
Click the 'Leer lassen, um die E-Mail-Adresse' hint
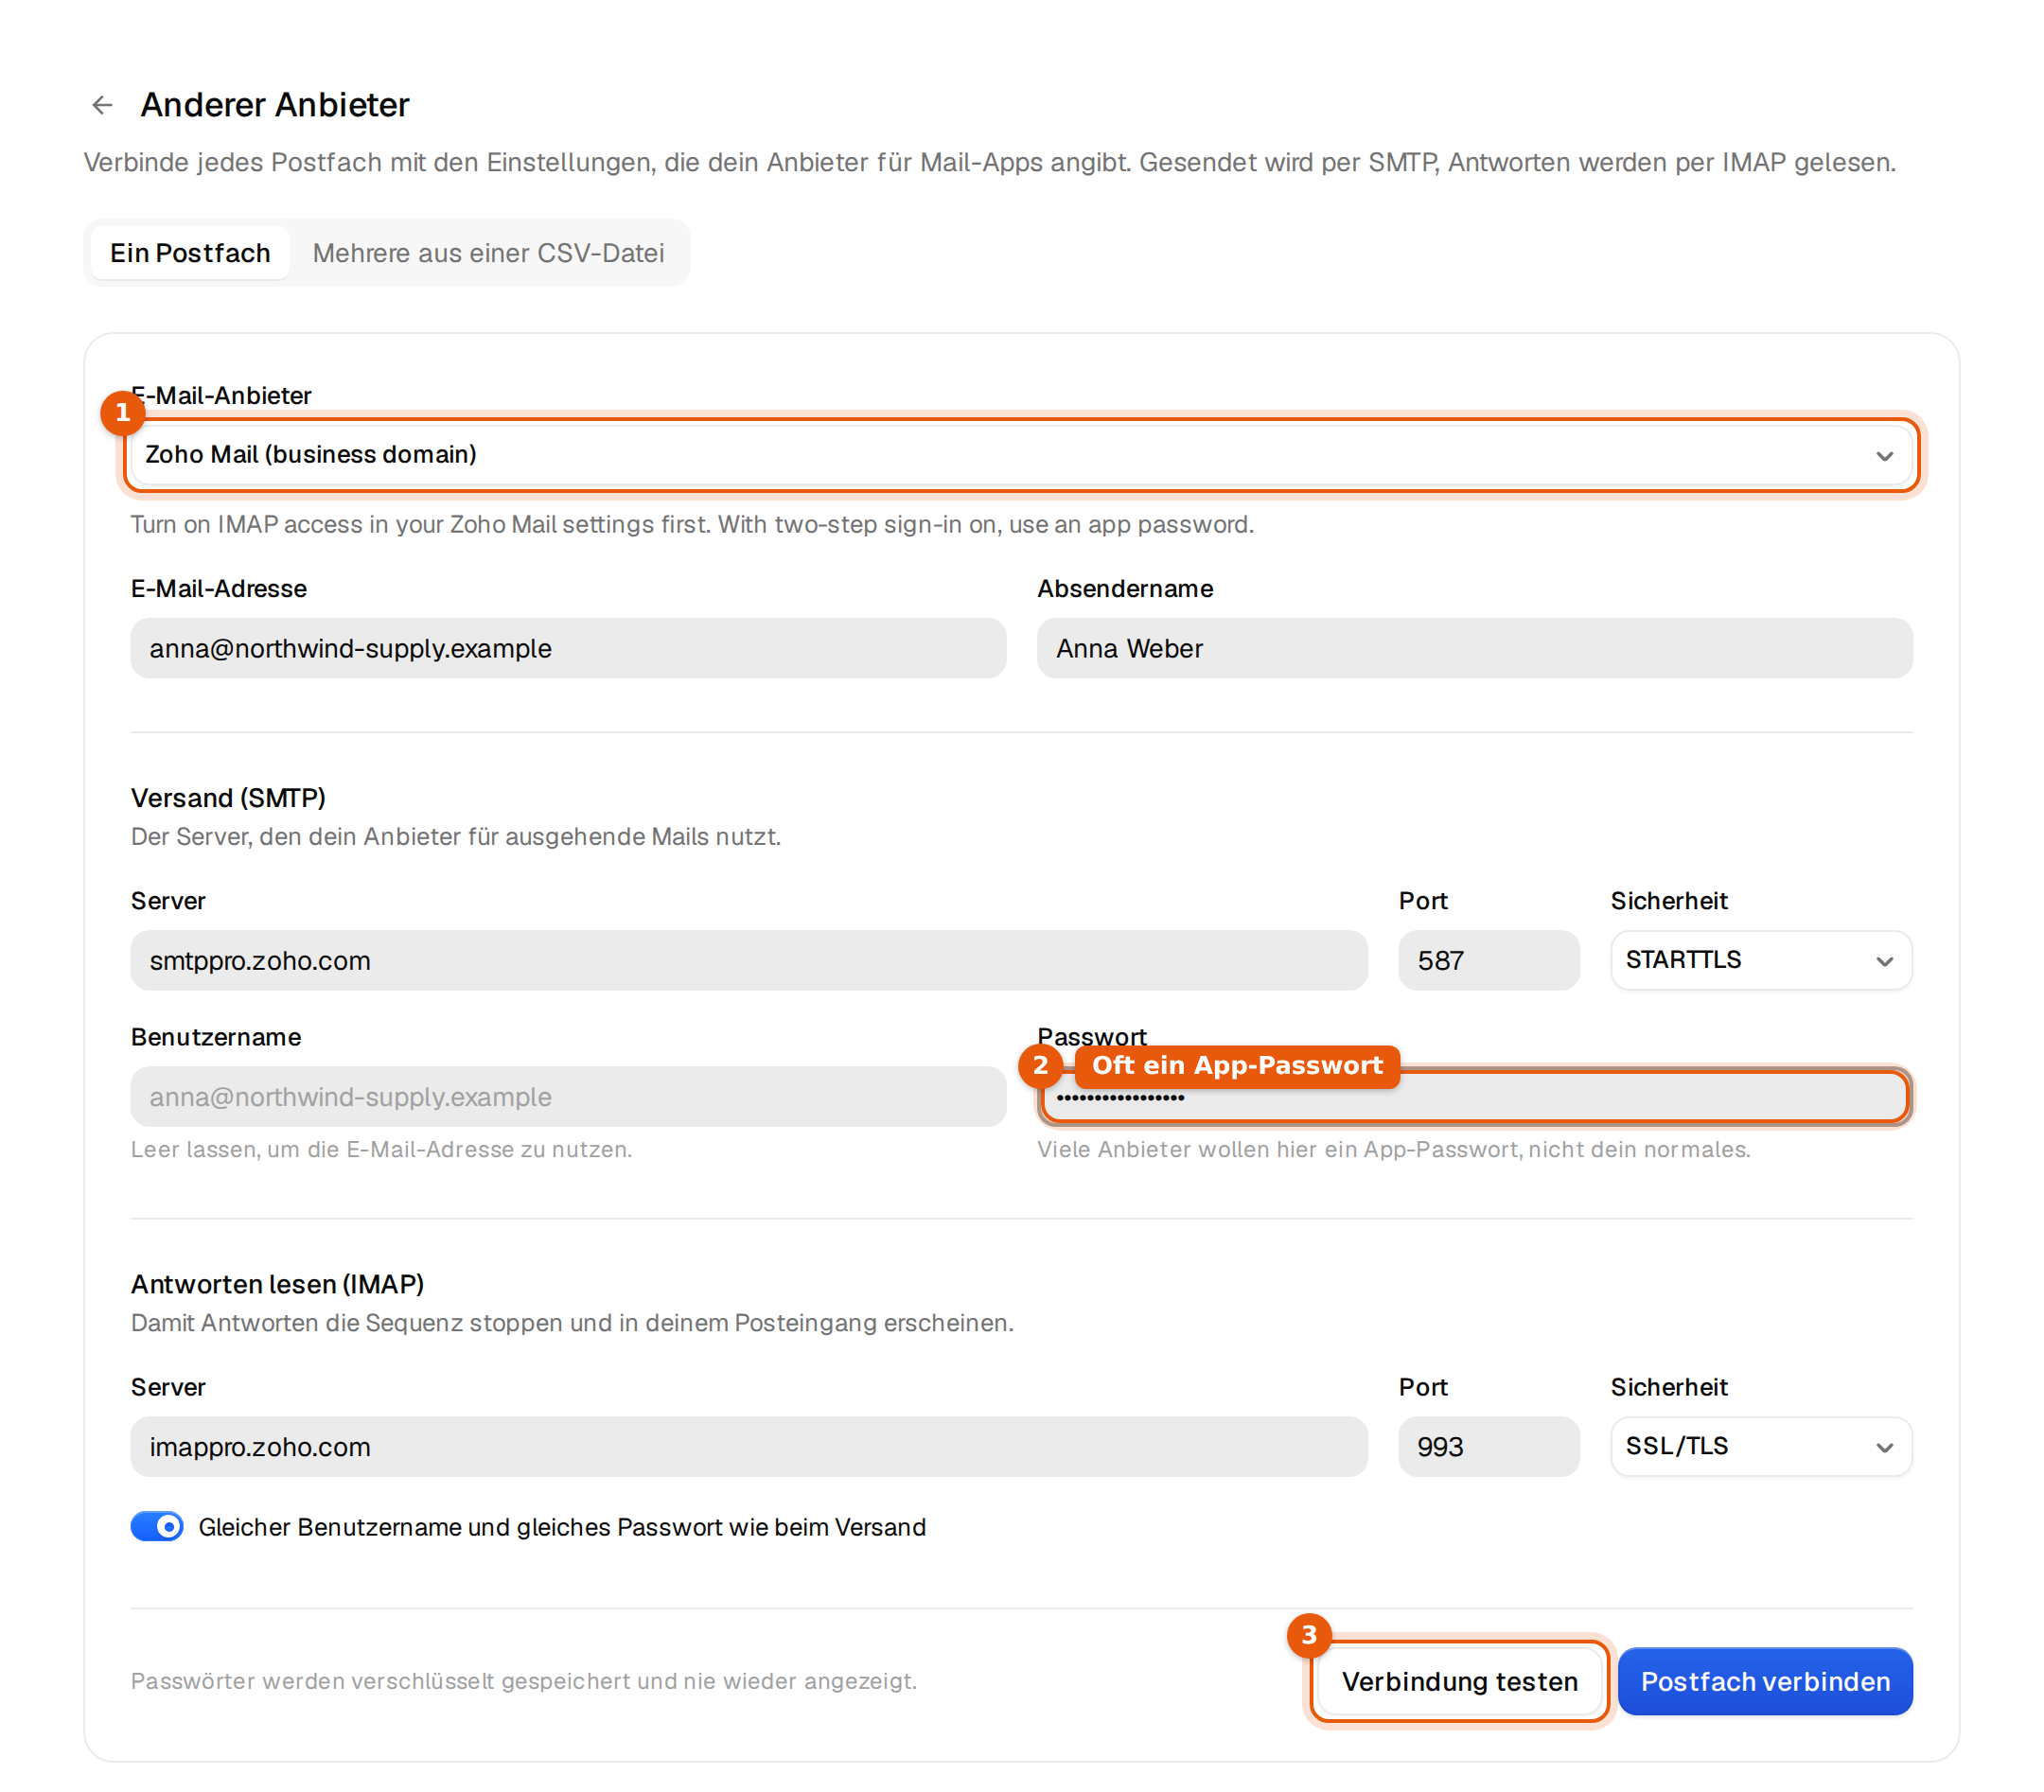click(381, 1149)
